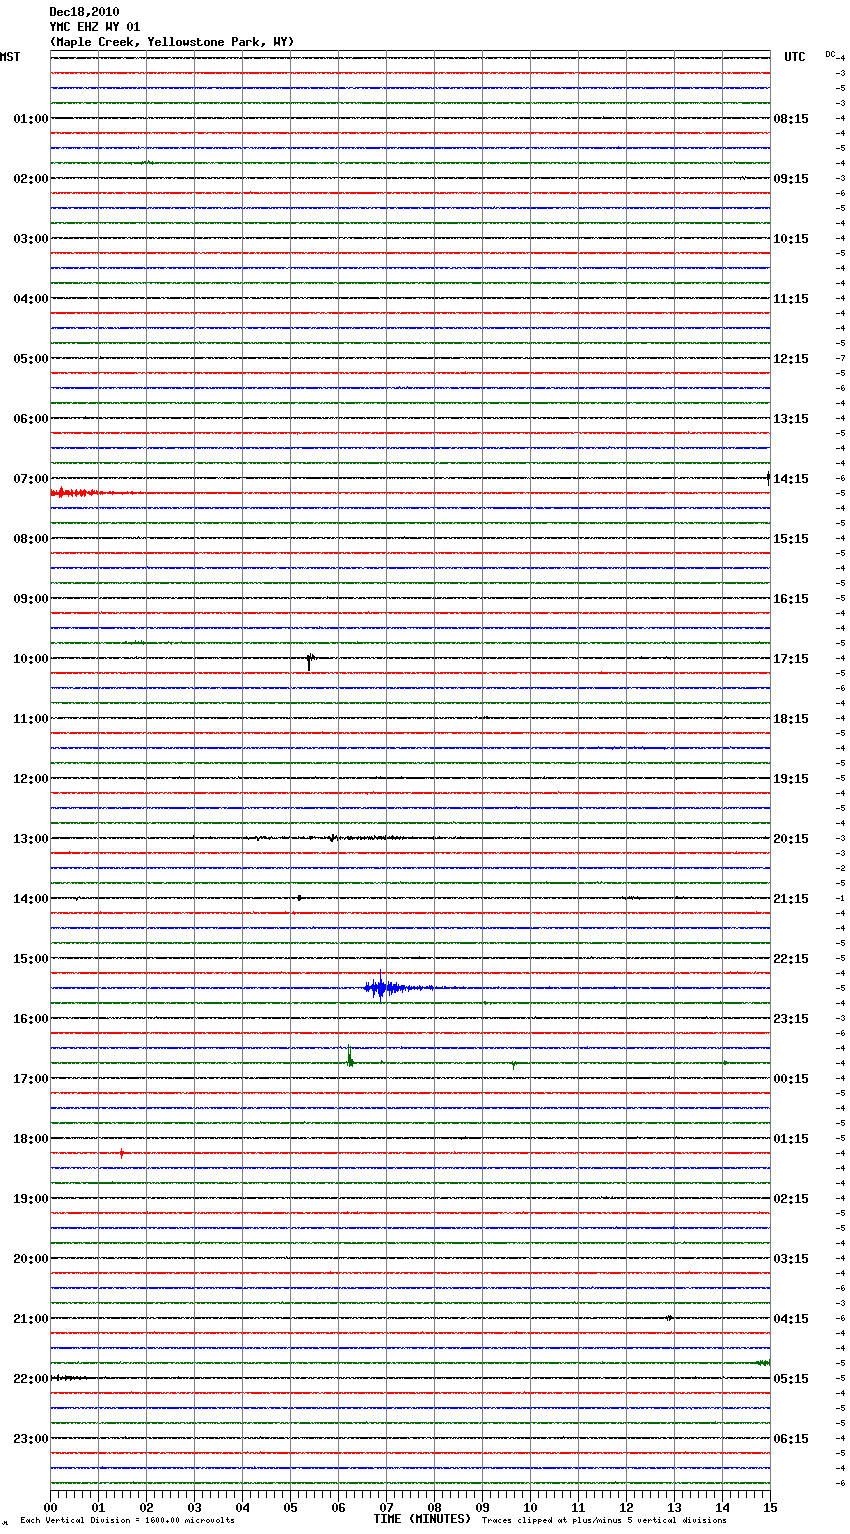Click the green spike below the 16:00 row
850x1534 pixels.
pos(350,1058)
